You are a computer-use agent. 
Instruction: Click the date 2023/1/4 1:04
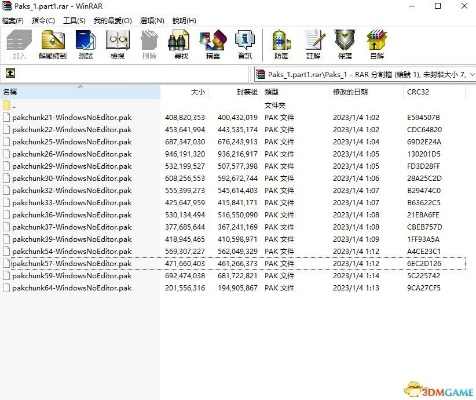pyautogui.click(x=356, y=142)
